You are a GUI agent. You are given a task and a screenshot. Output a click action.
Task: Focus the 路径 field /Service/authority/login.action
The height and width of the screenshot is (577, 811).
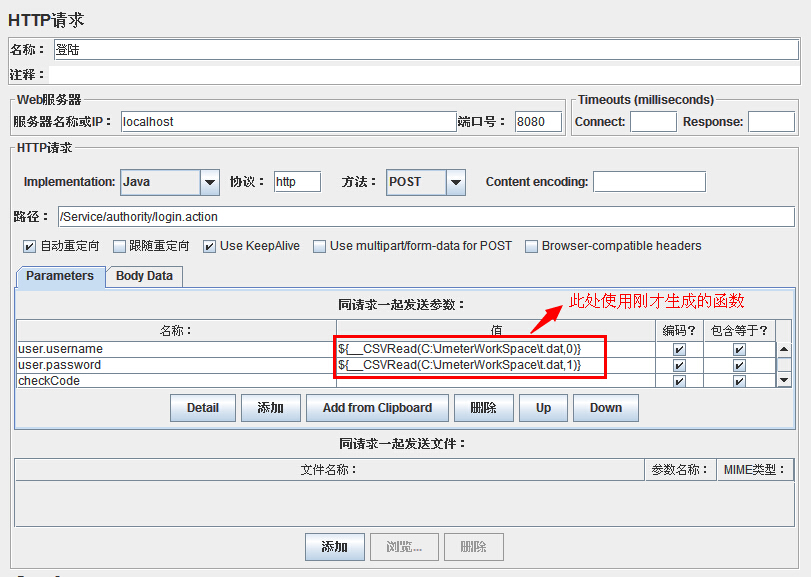coord(426,217)
